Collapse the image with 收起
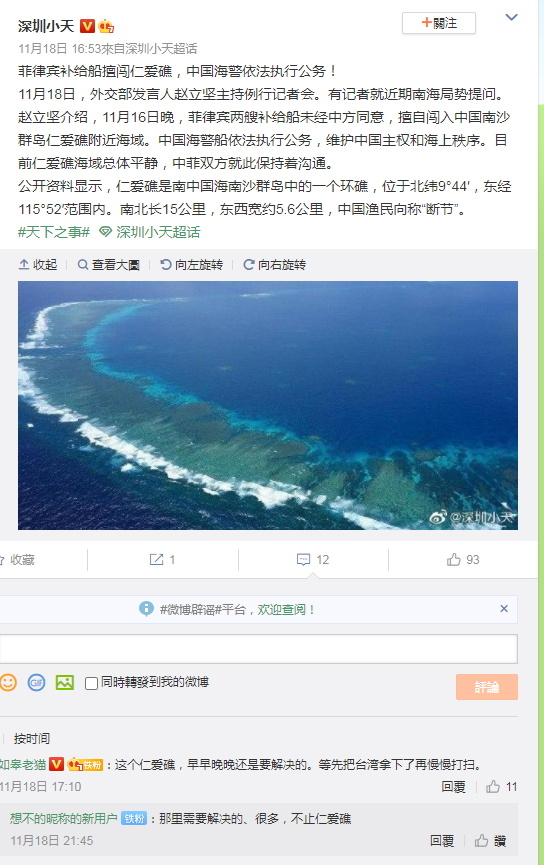This screenshot has width=544, height=865. 38,265
